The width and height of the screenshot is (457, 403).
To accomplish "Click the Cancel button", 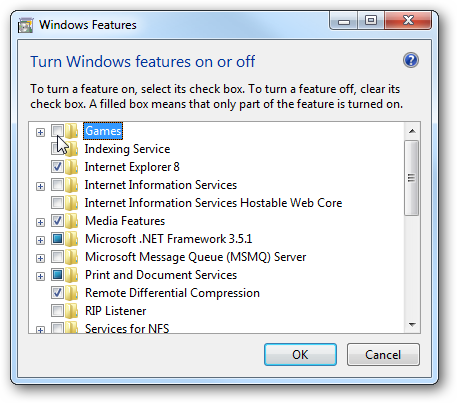I will [383, 355].
